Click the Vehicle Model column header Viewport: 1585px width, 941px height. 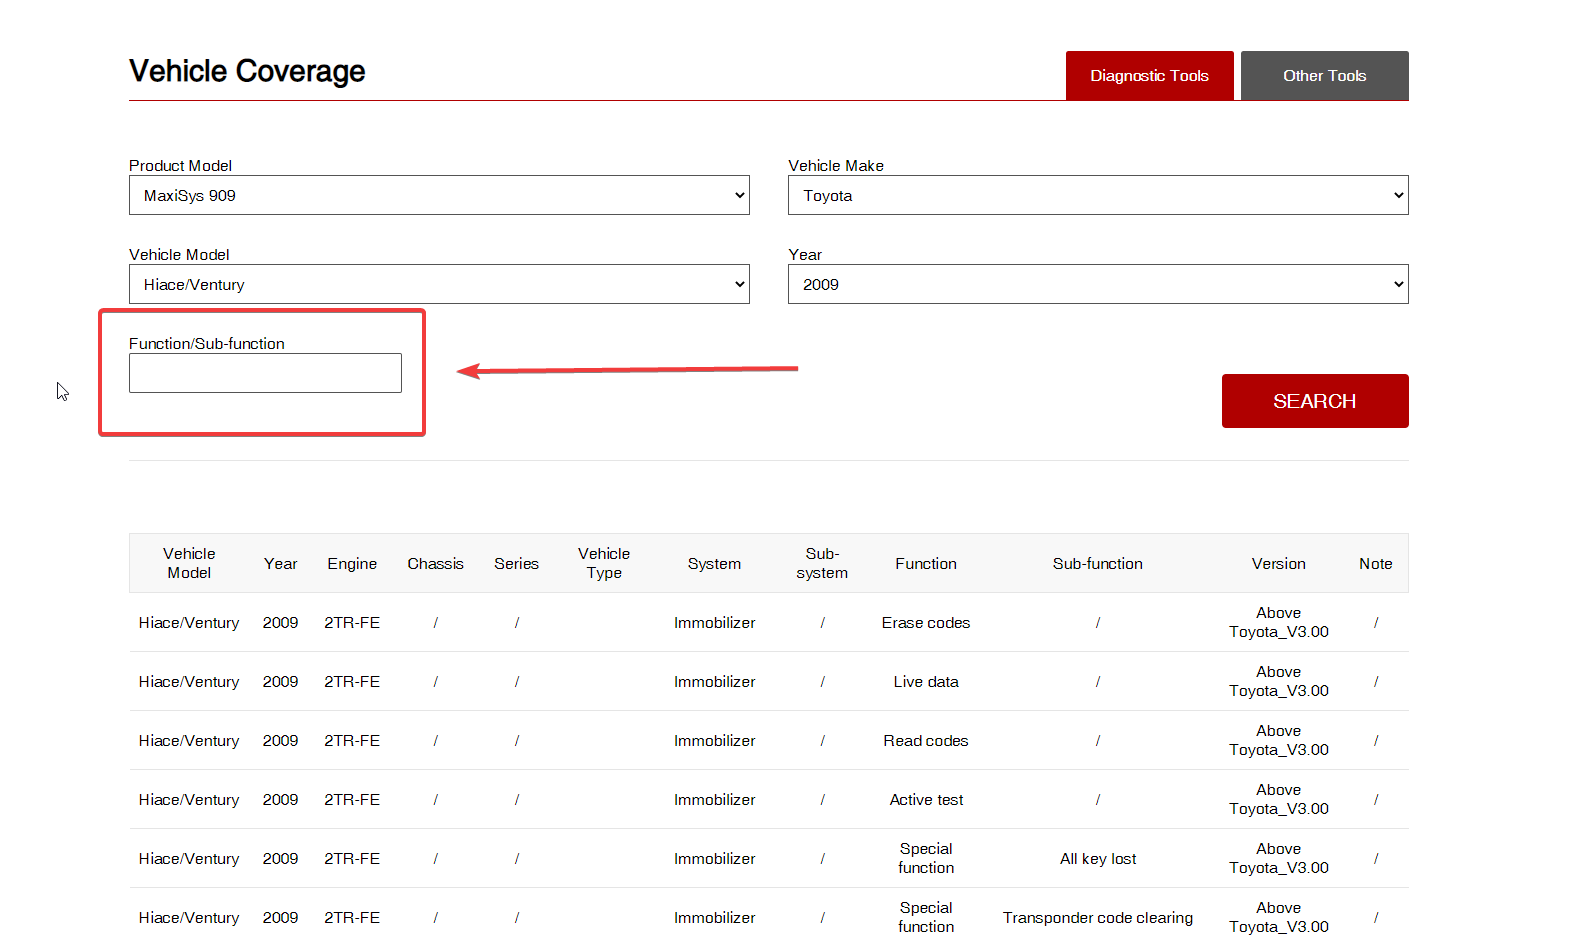point(189,563)
